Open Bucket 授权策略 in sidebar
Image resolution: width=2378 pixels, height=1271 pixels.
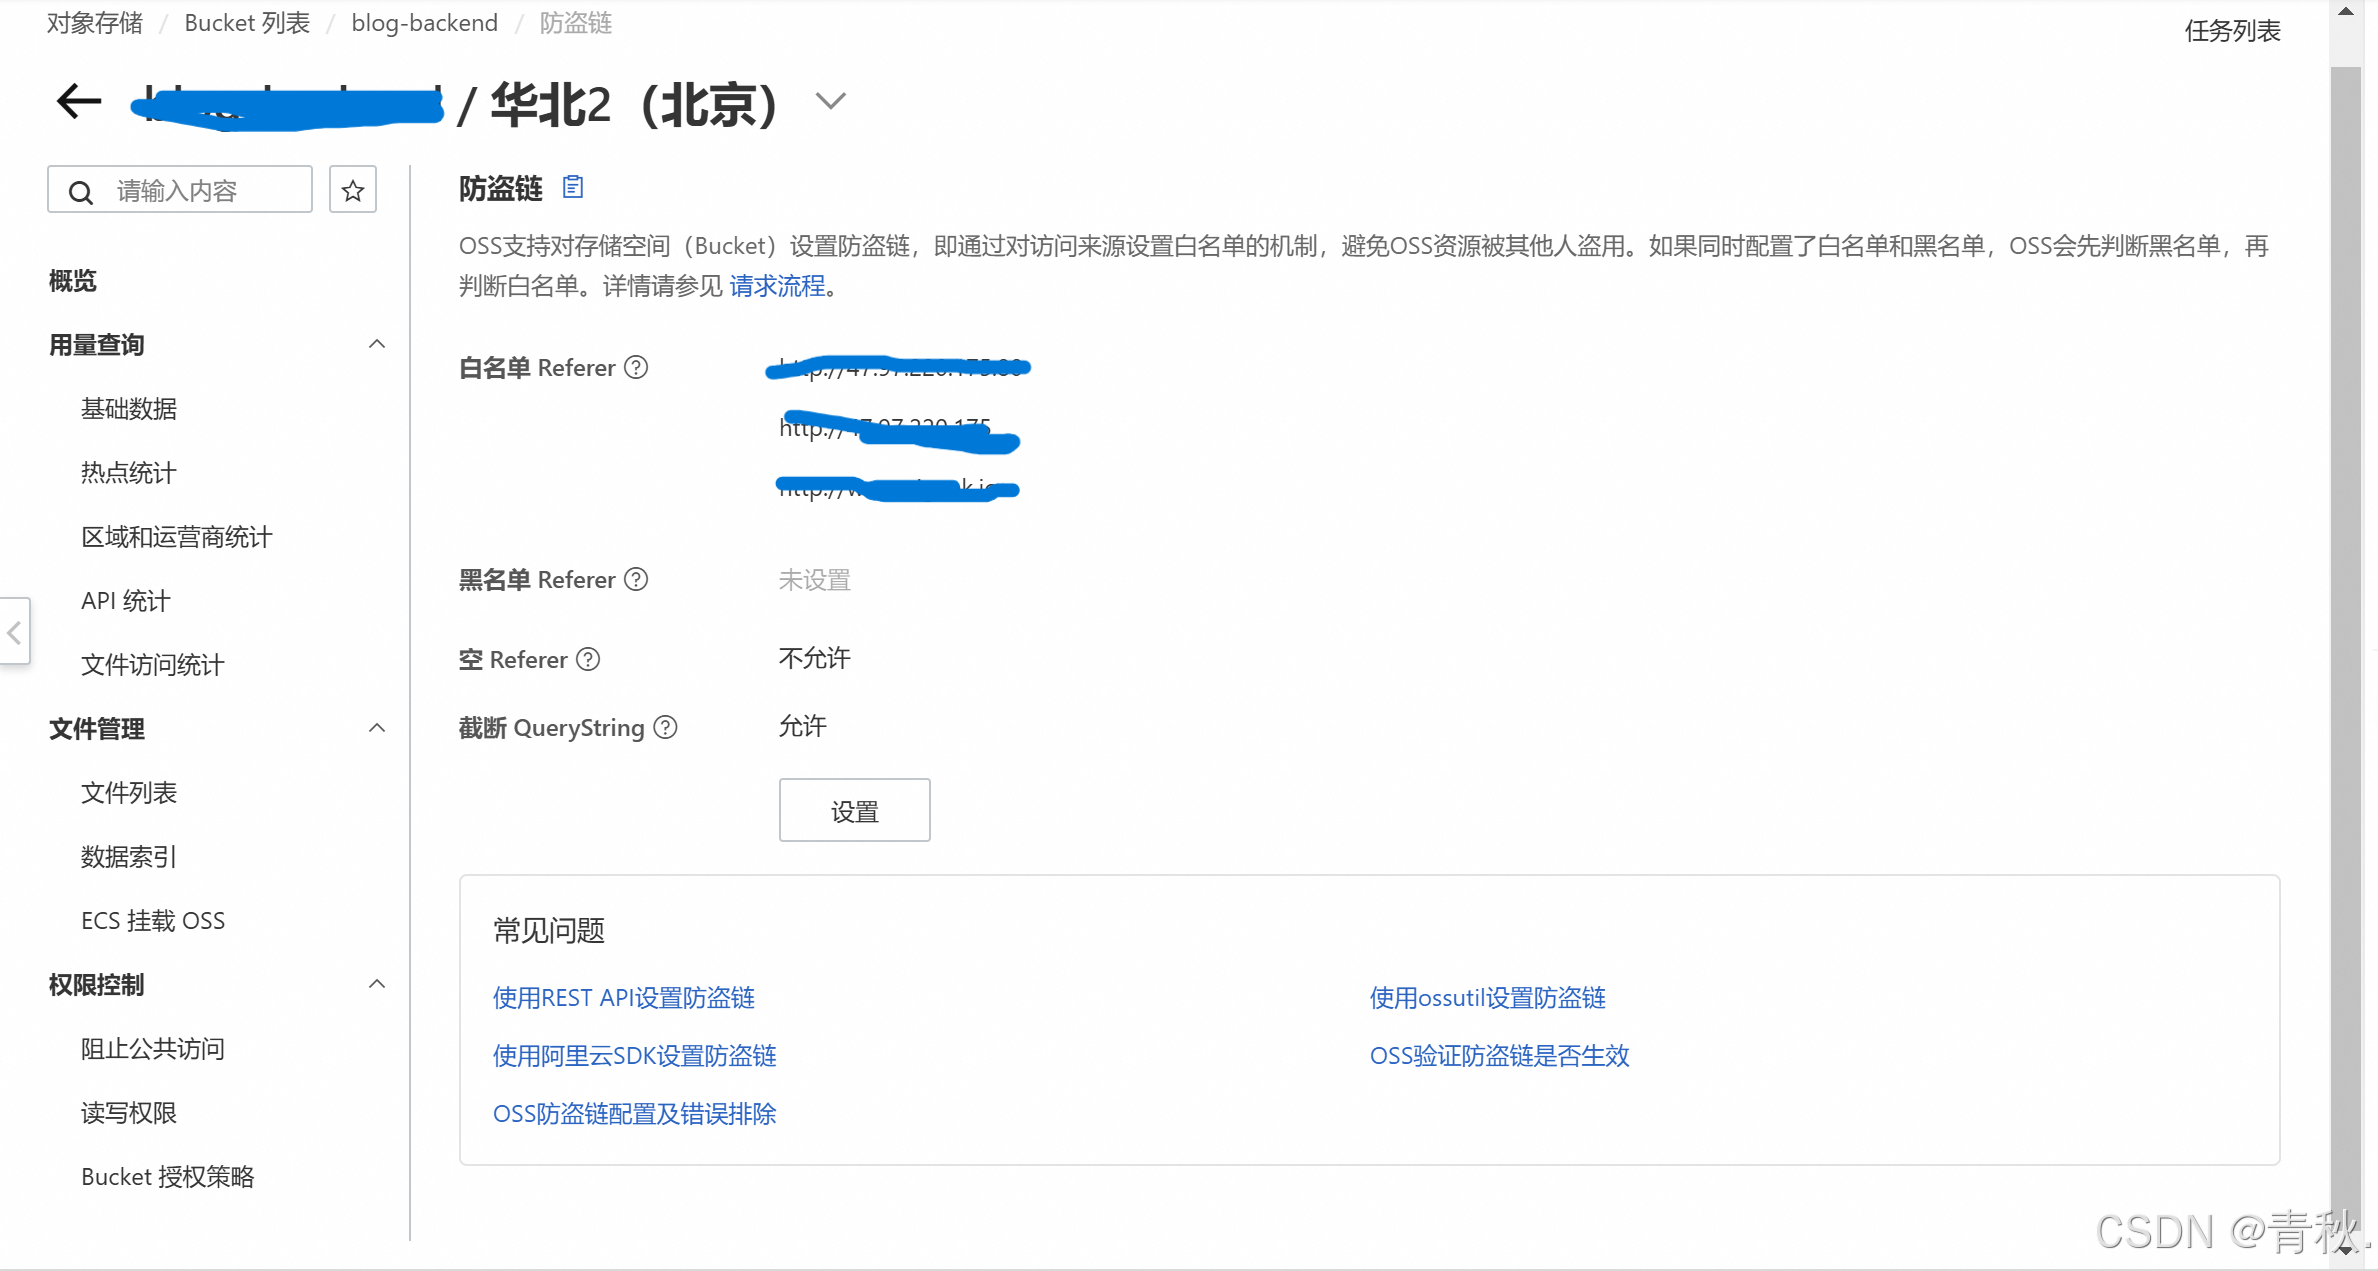[167, 1177]
